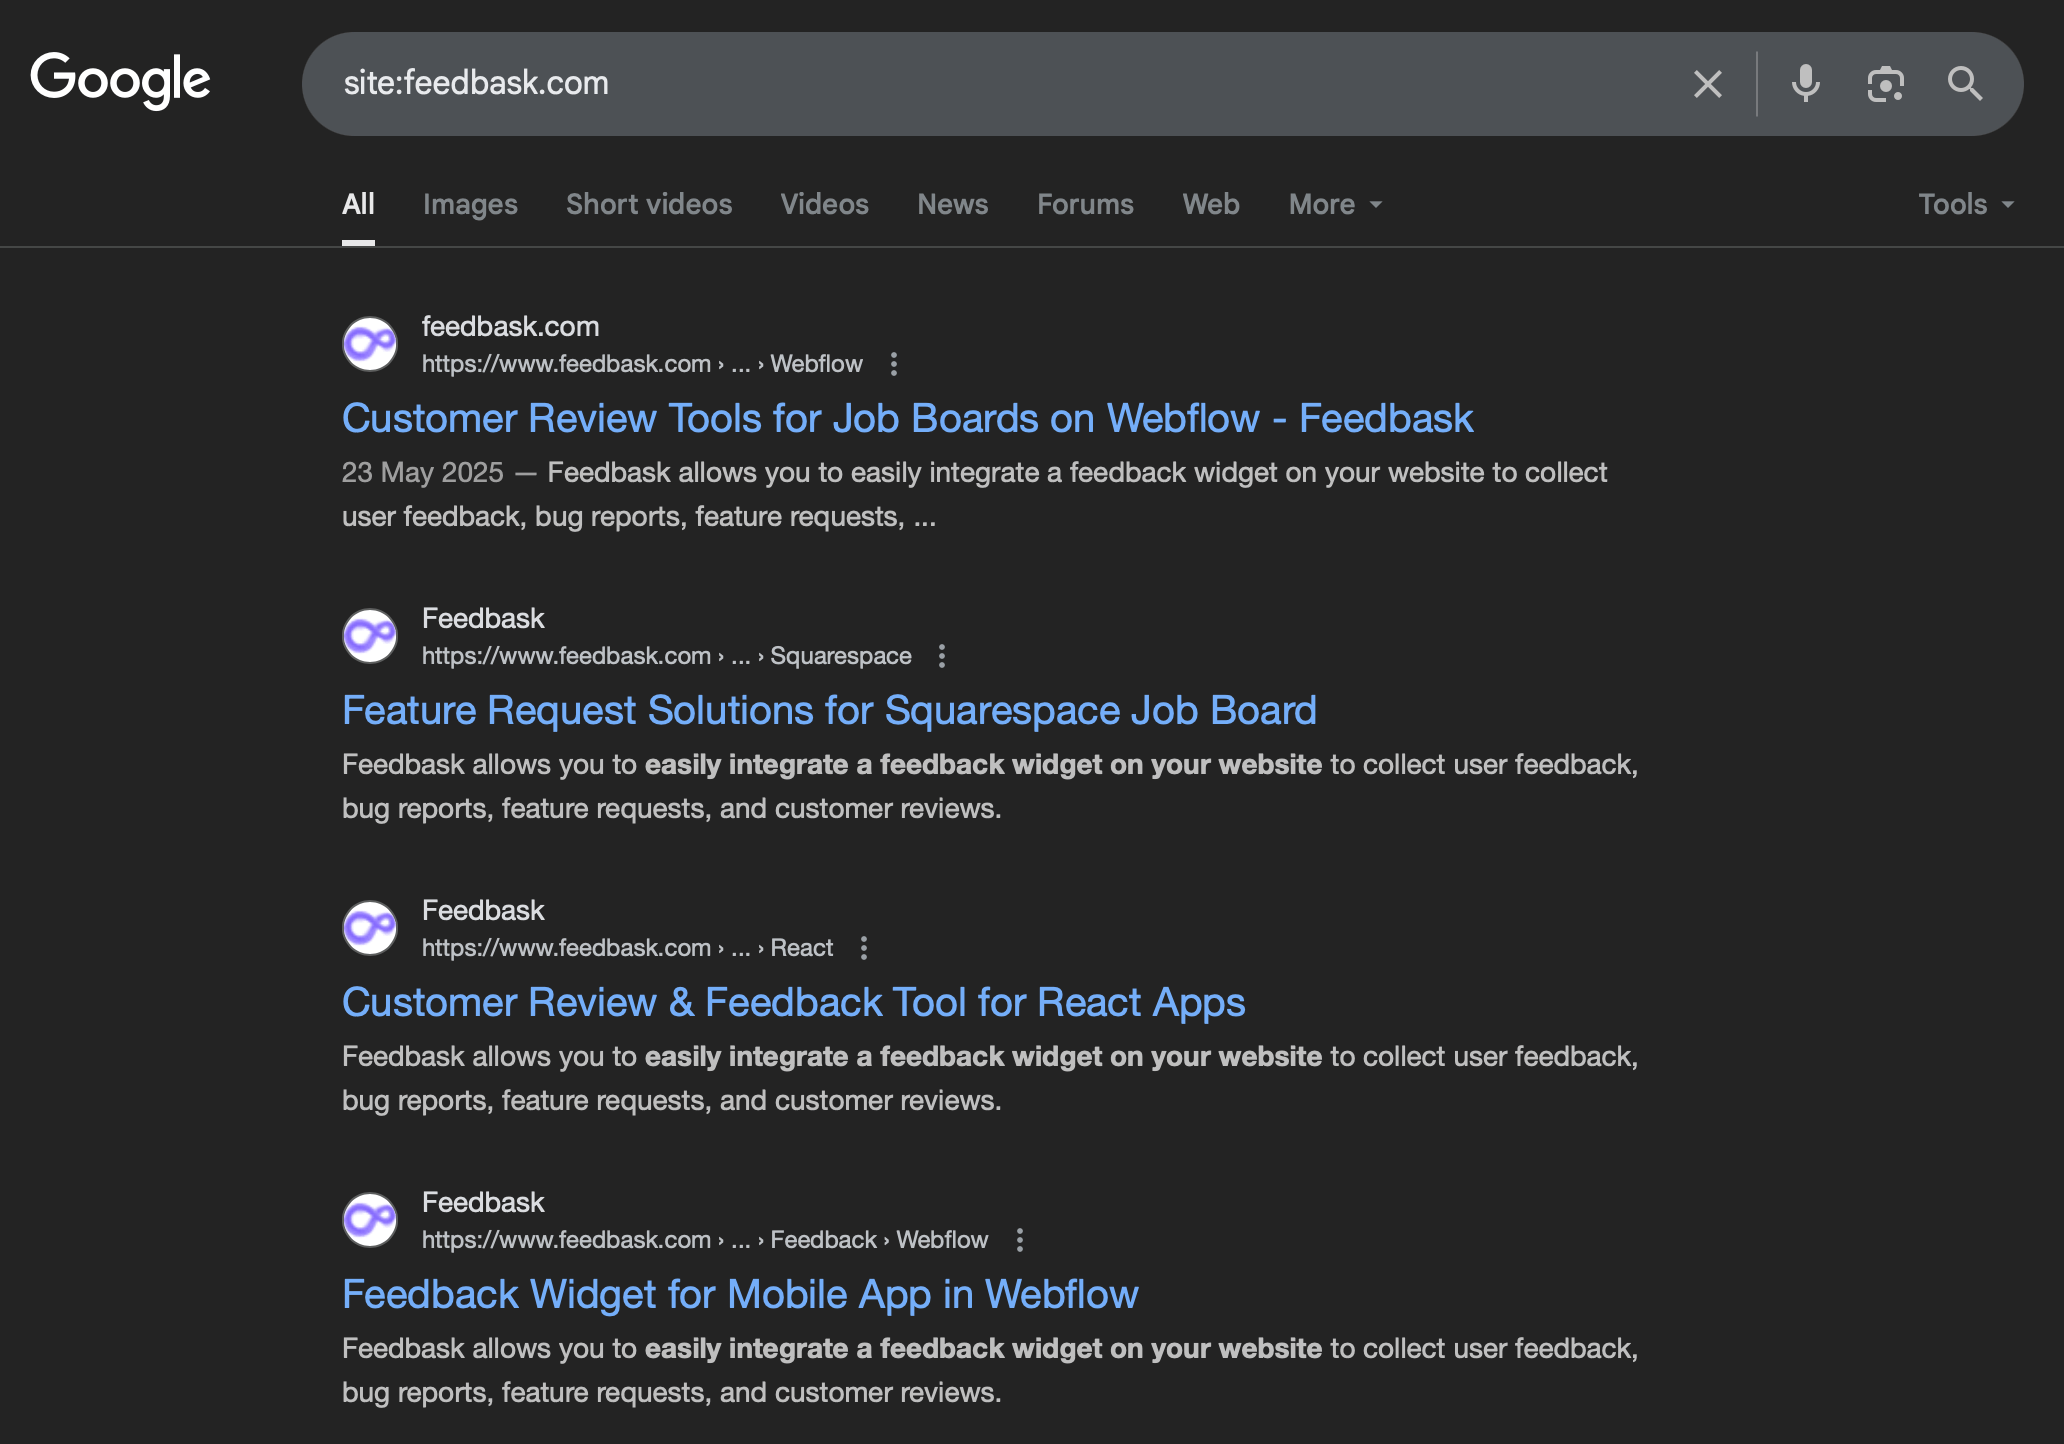This screenshot has width=2064, height=1444.
Task: Click the favicon of the Mobile App Webflow result
Action: pyautogui.click(x=370, y=1220)
